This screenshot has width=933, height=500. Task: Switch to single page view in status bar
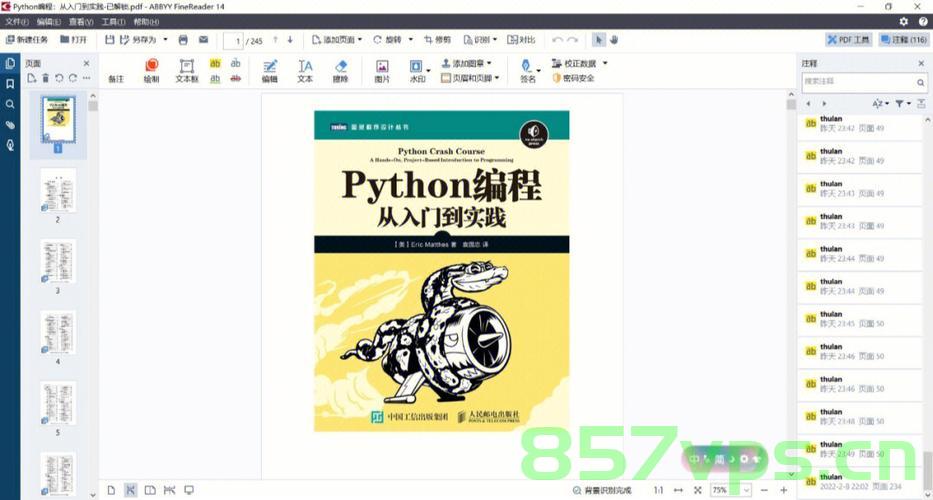(x=111, y=490)
